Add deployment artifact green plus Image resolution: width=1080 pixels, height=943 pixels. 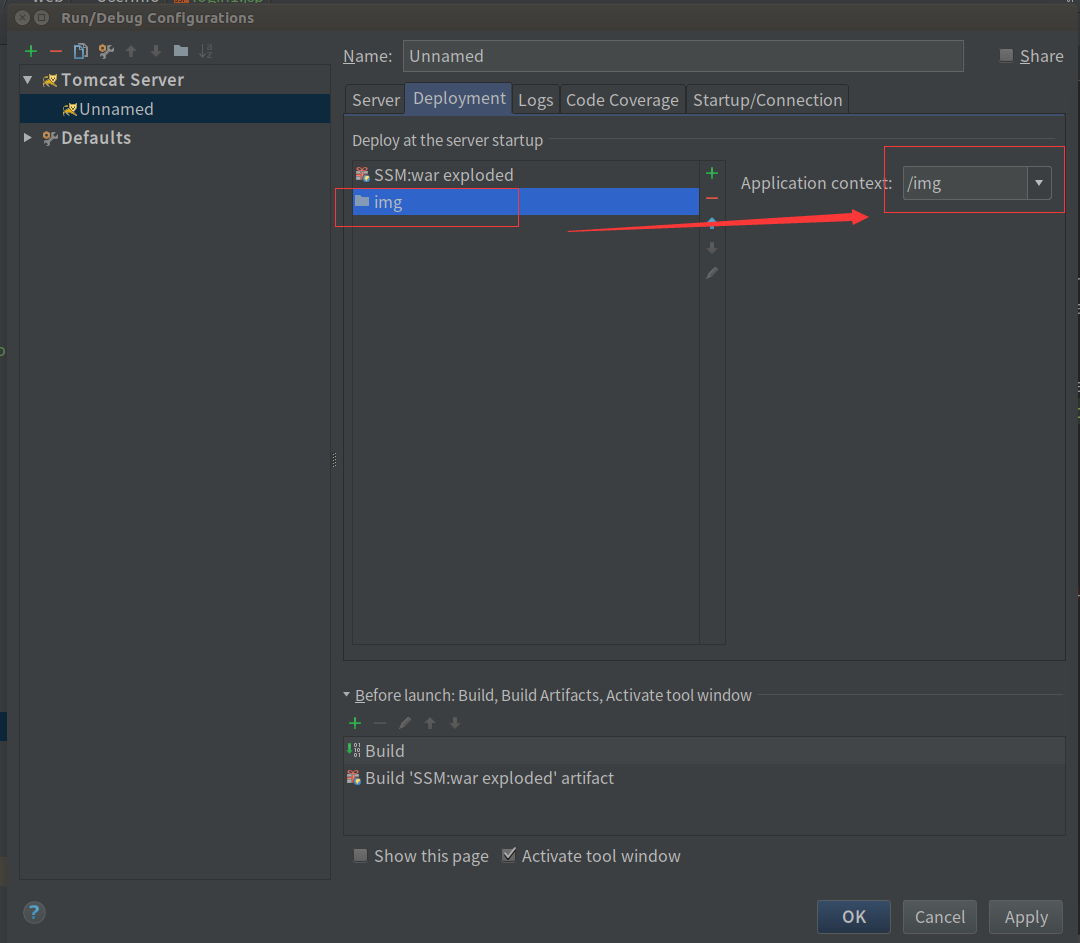pos(712,173)
